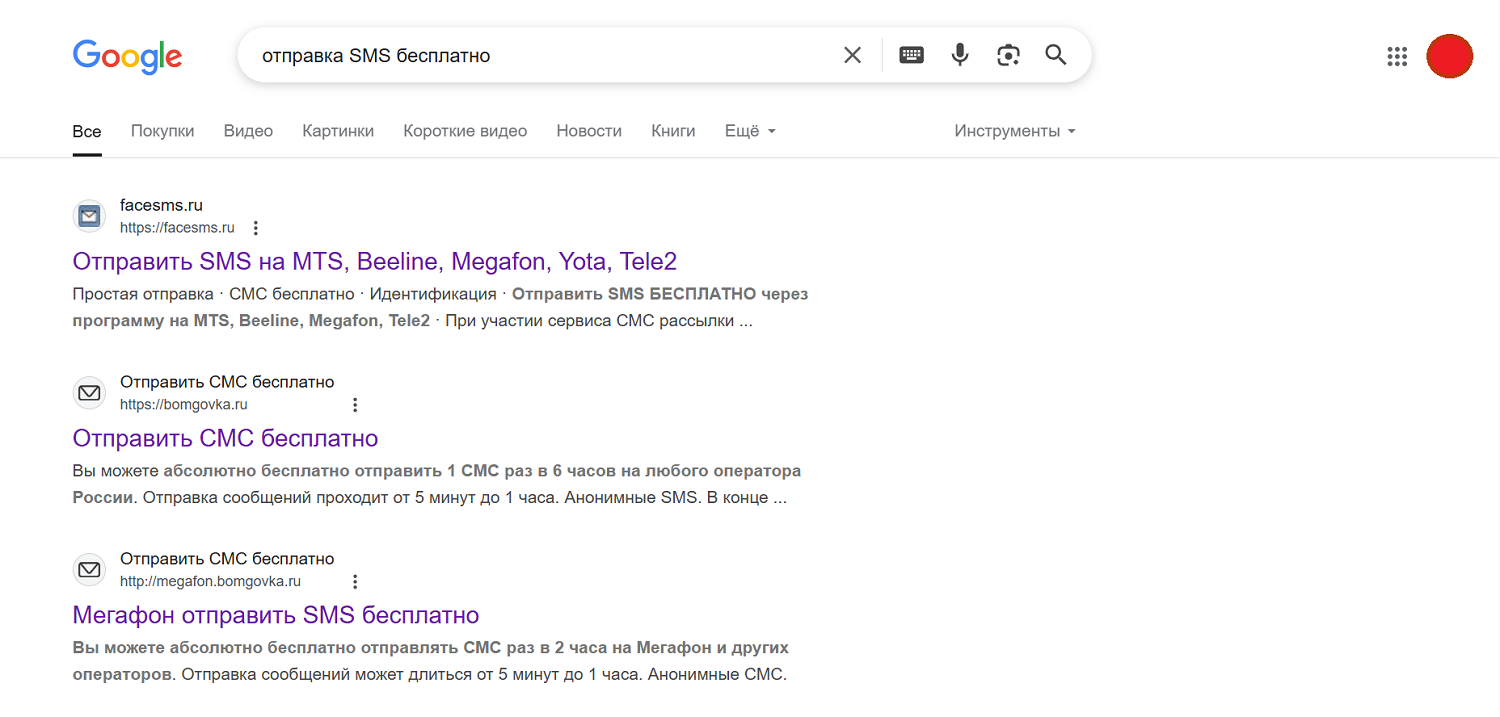This screenshot has width=1500, height=717.
Task: Click the http://megafon.bomgovka.ru URL
Action: coord(210,582)
